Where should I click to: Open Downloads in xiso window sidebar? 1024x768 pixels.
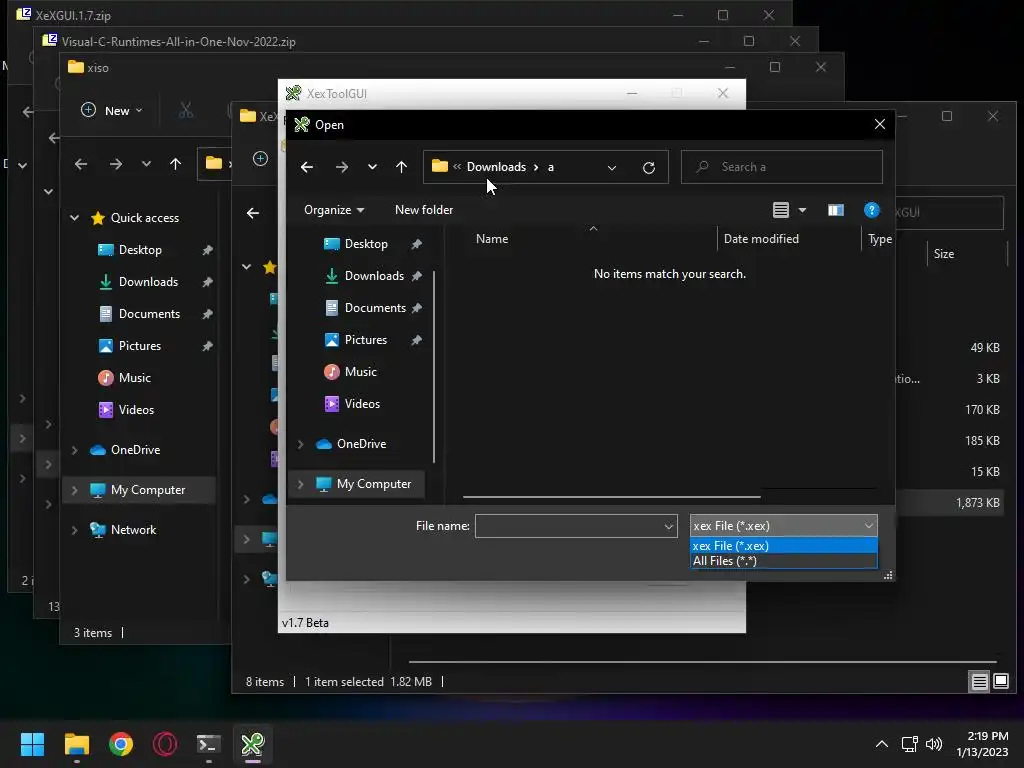(x=148, y=282)
